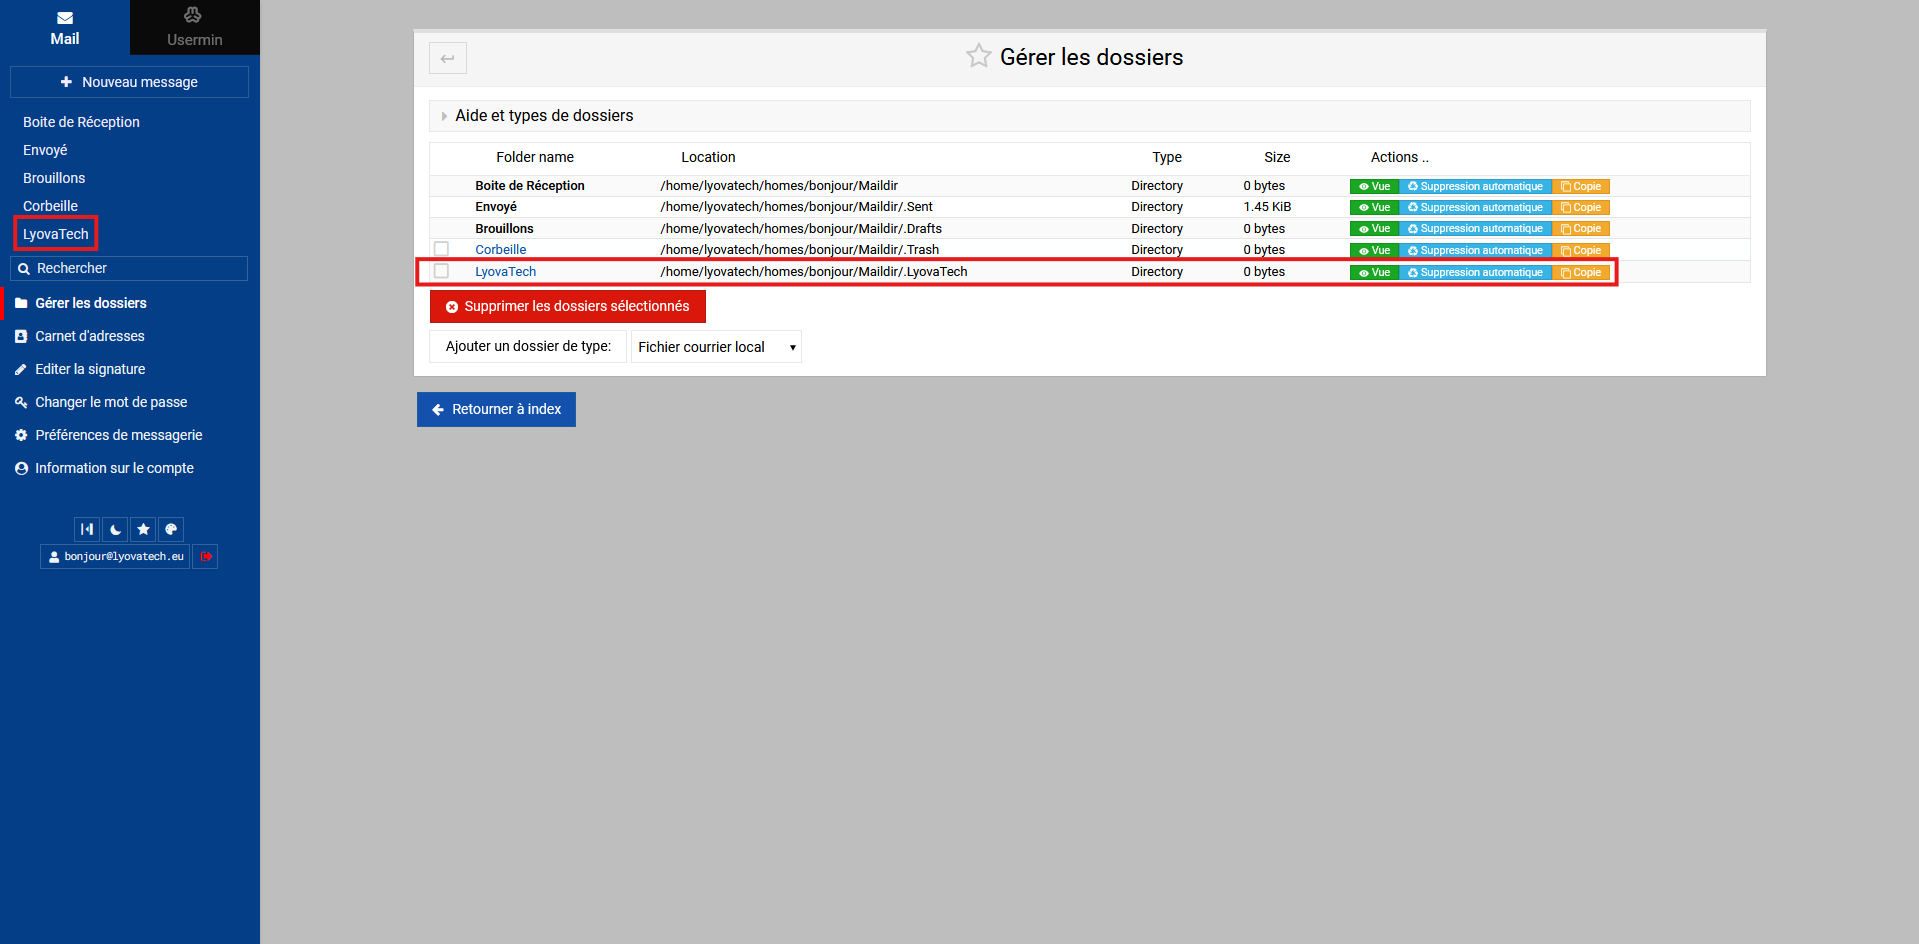The width and height of the screenshot is (1919, 944).
Task: Toggle night mode with the moon icon
Action: coord(115,529)
